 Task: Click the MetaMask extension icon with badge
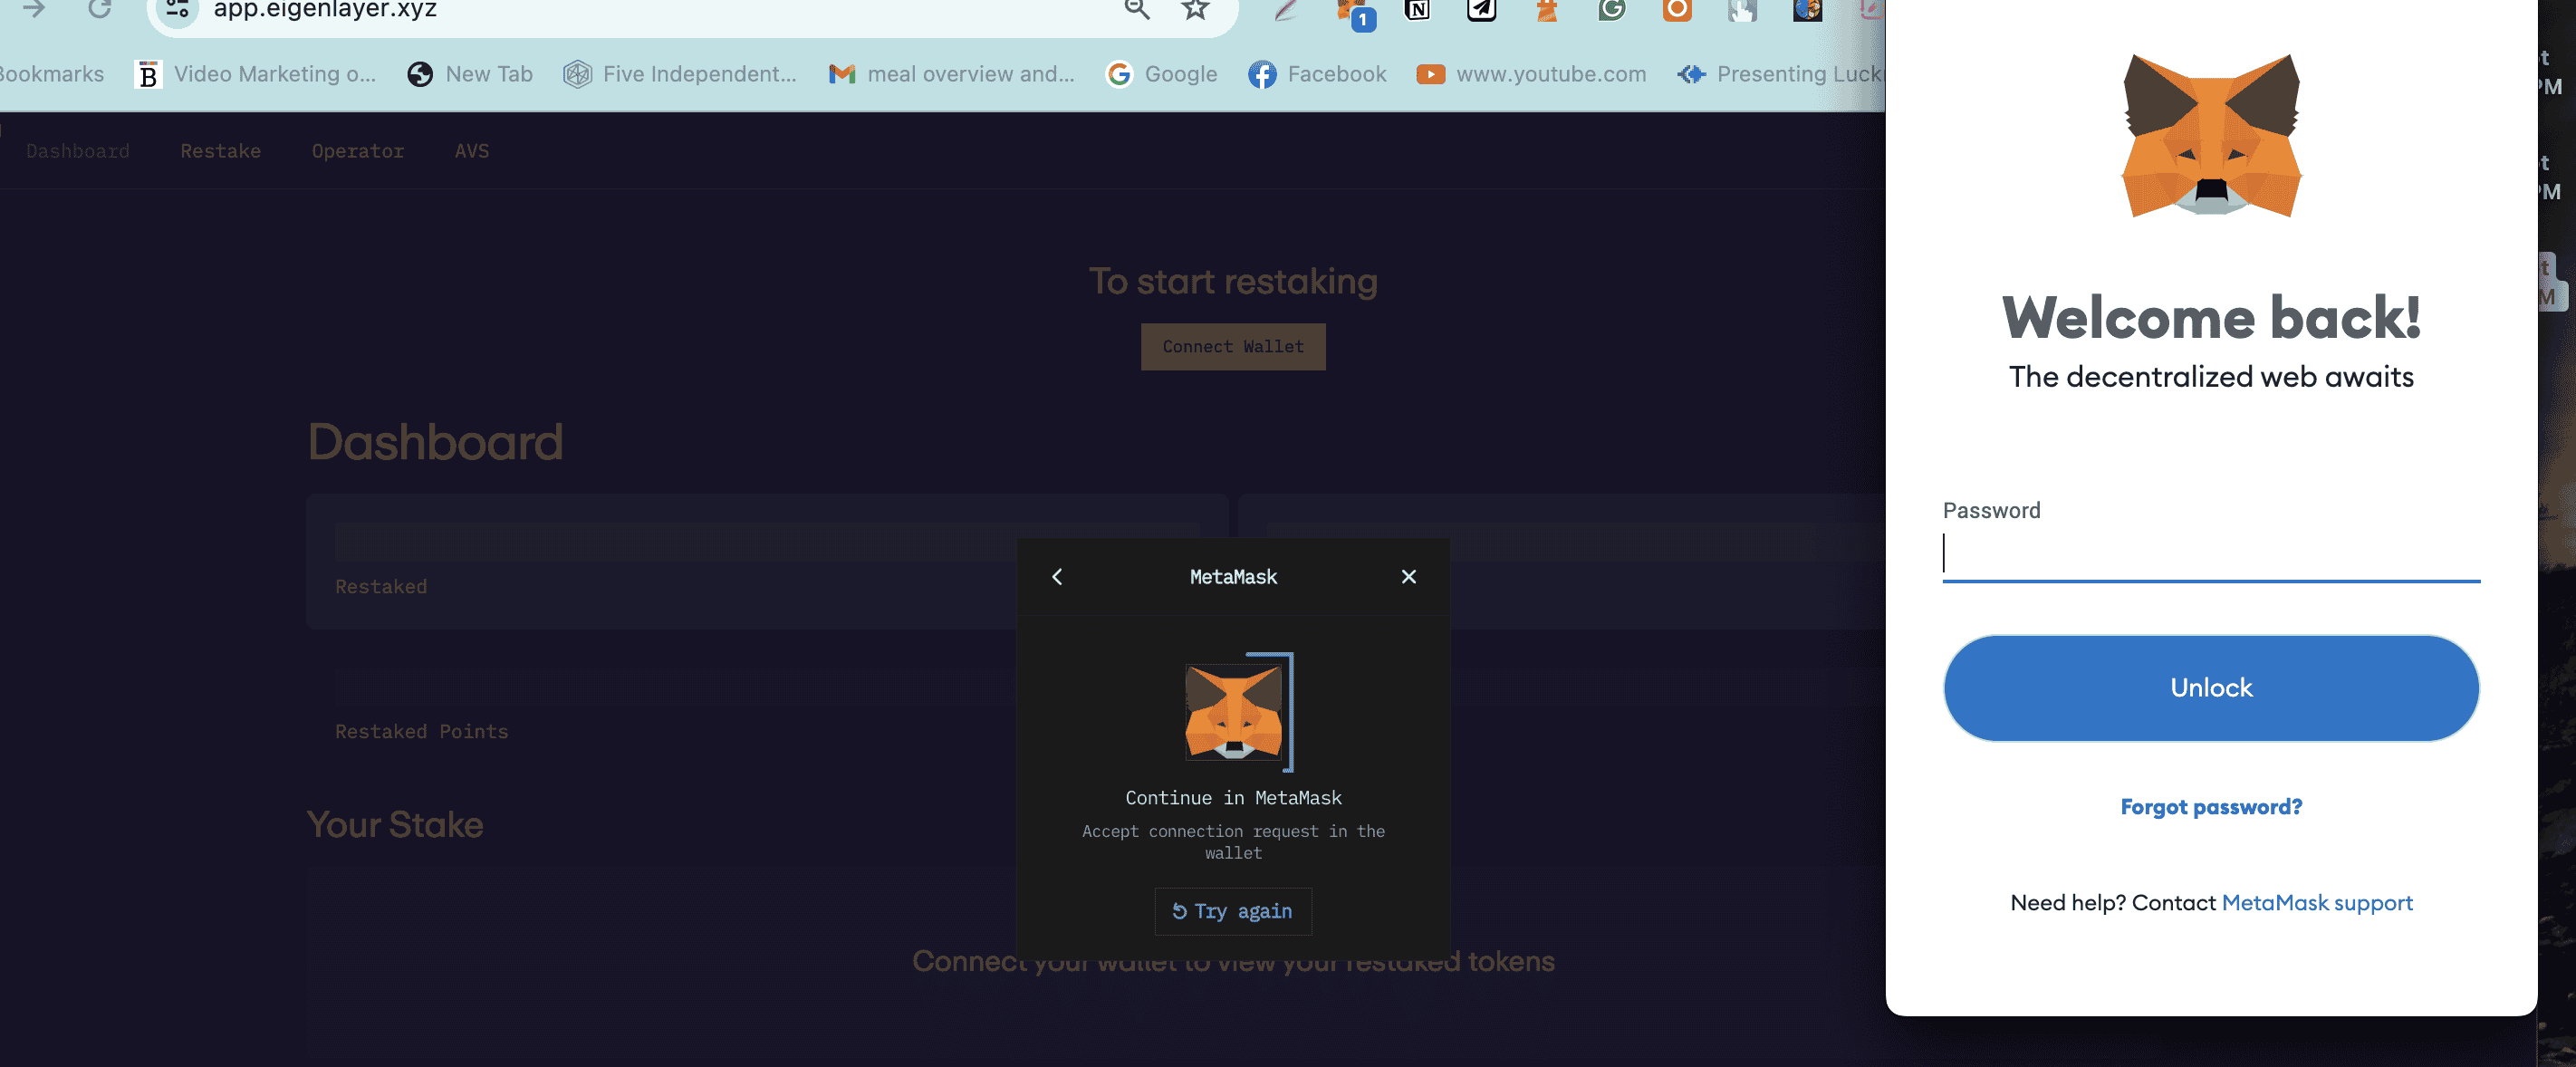[x=1354, y=12]
